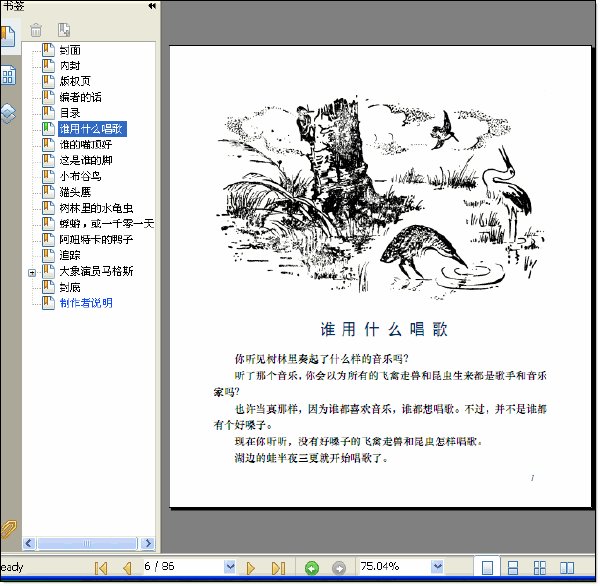This screenshot has width=600, height=586.
Task: Select the 蜉蝣，或一千零一天 bookmark
Action: pos(106,224)
